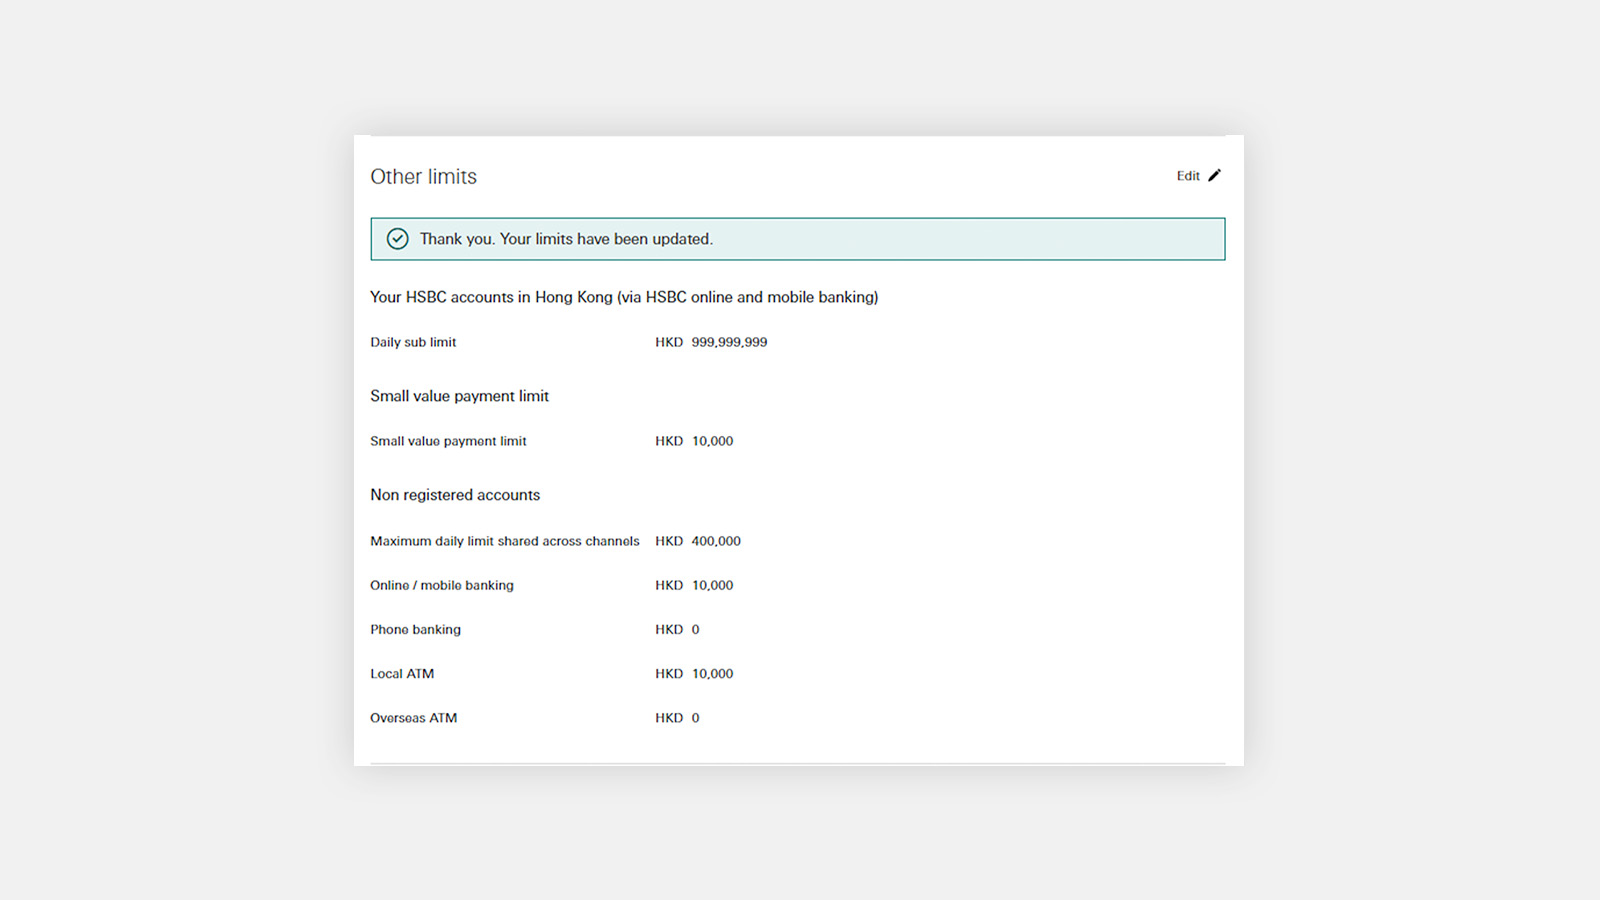Select the Overseas ATM label

coord(414,718)
